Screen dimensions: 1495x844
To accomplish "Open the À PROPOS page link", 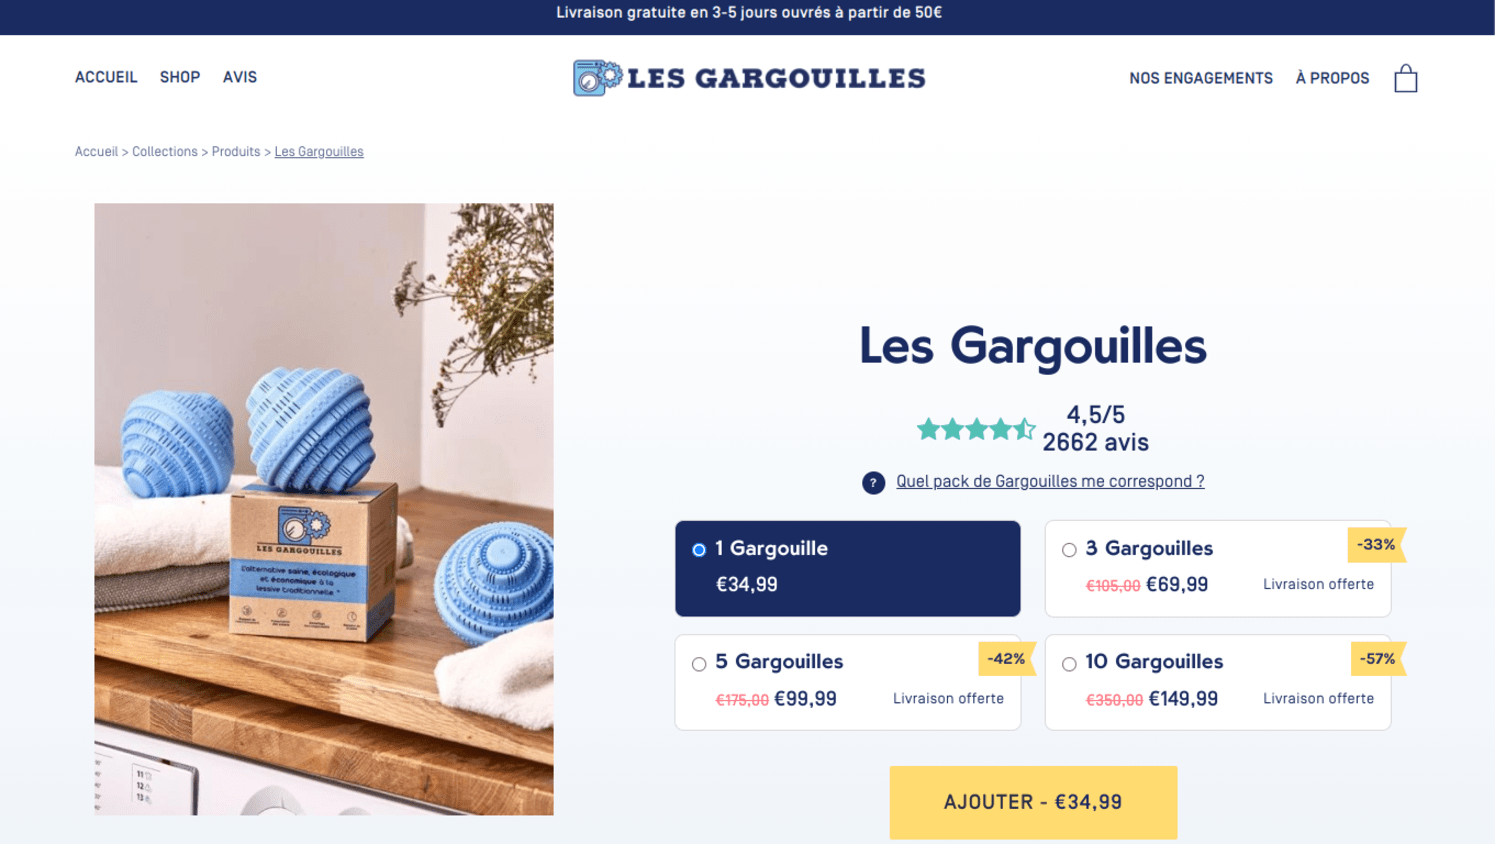I will [1332, 78].
